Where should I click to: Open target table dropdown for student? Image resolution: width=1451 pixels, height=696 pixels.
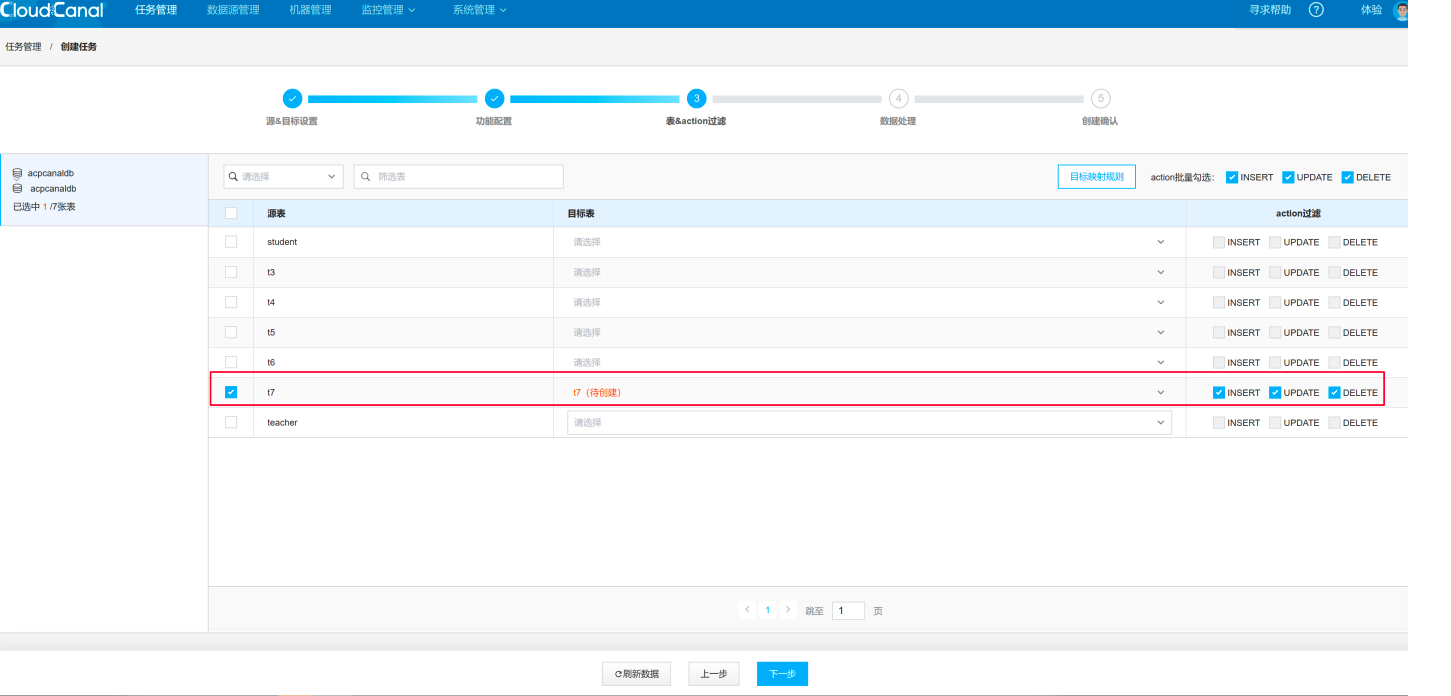click(869, 242)
